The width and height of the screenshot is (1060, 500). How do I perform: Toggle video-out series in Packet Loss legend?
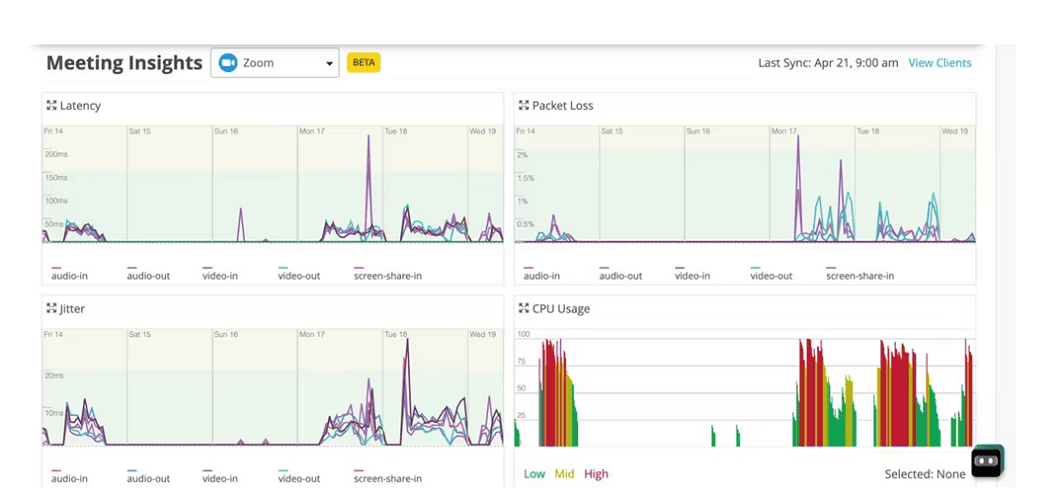click(771, 275)
